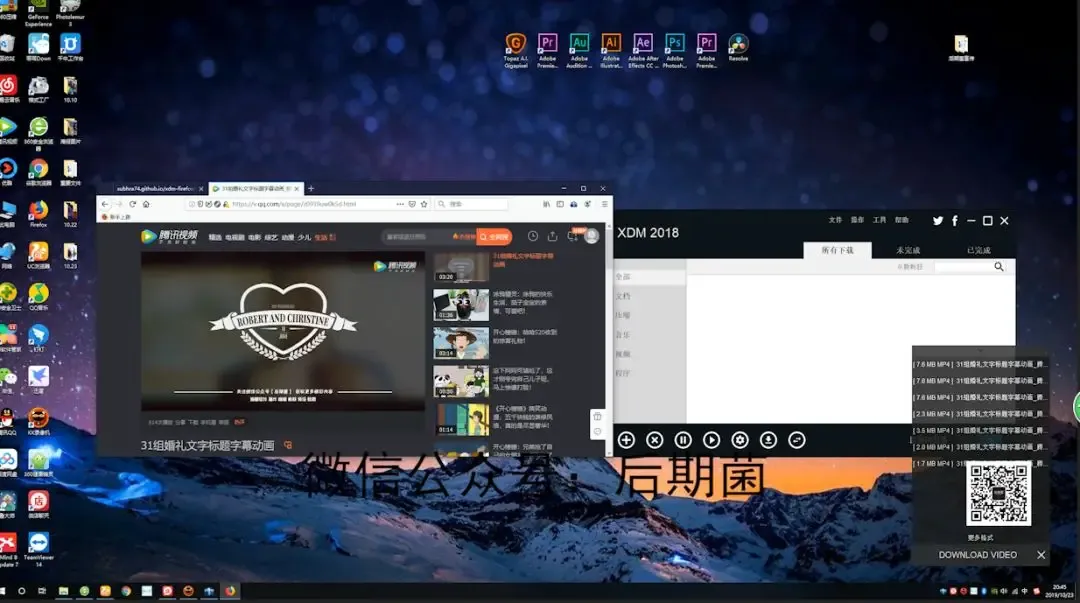The image size is (1080, 603).
Task: Open user avatar on Tencent Video
Action: [x=592, y=236]
